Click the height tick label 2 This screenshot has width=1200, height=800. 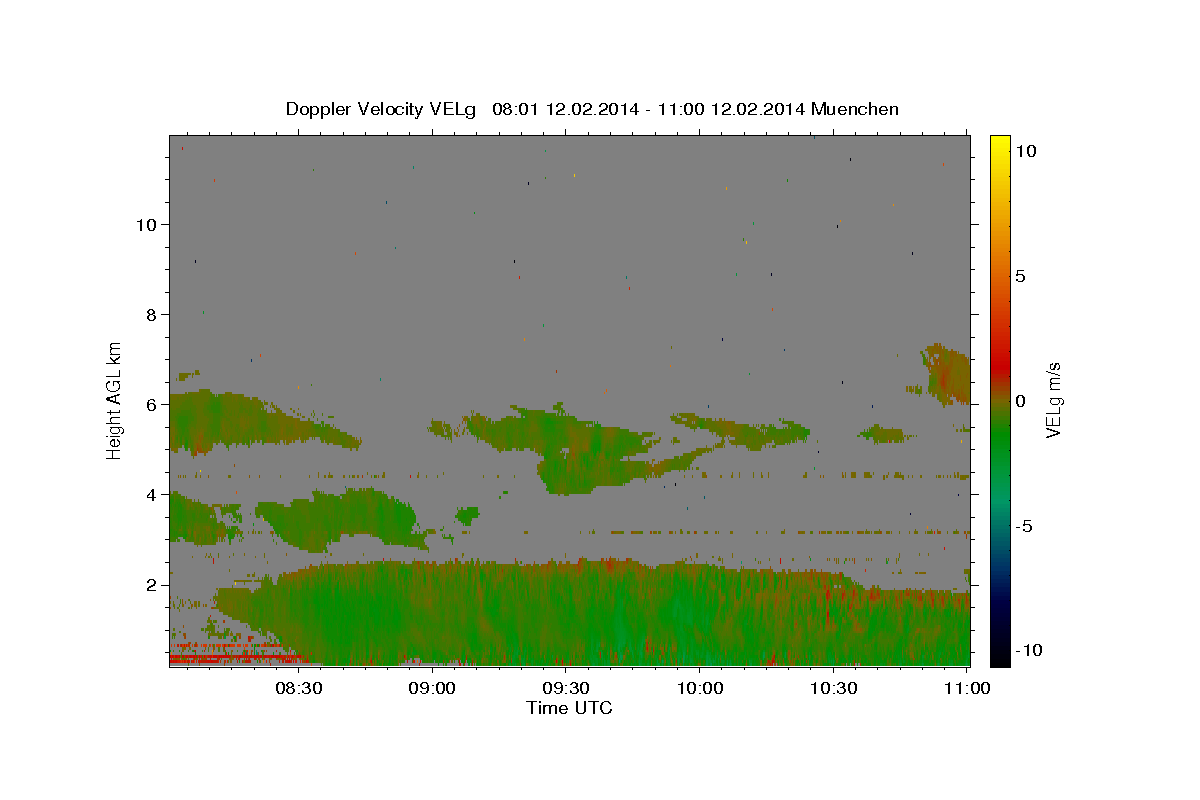pos(153,585)
